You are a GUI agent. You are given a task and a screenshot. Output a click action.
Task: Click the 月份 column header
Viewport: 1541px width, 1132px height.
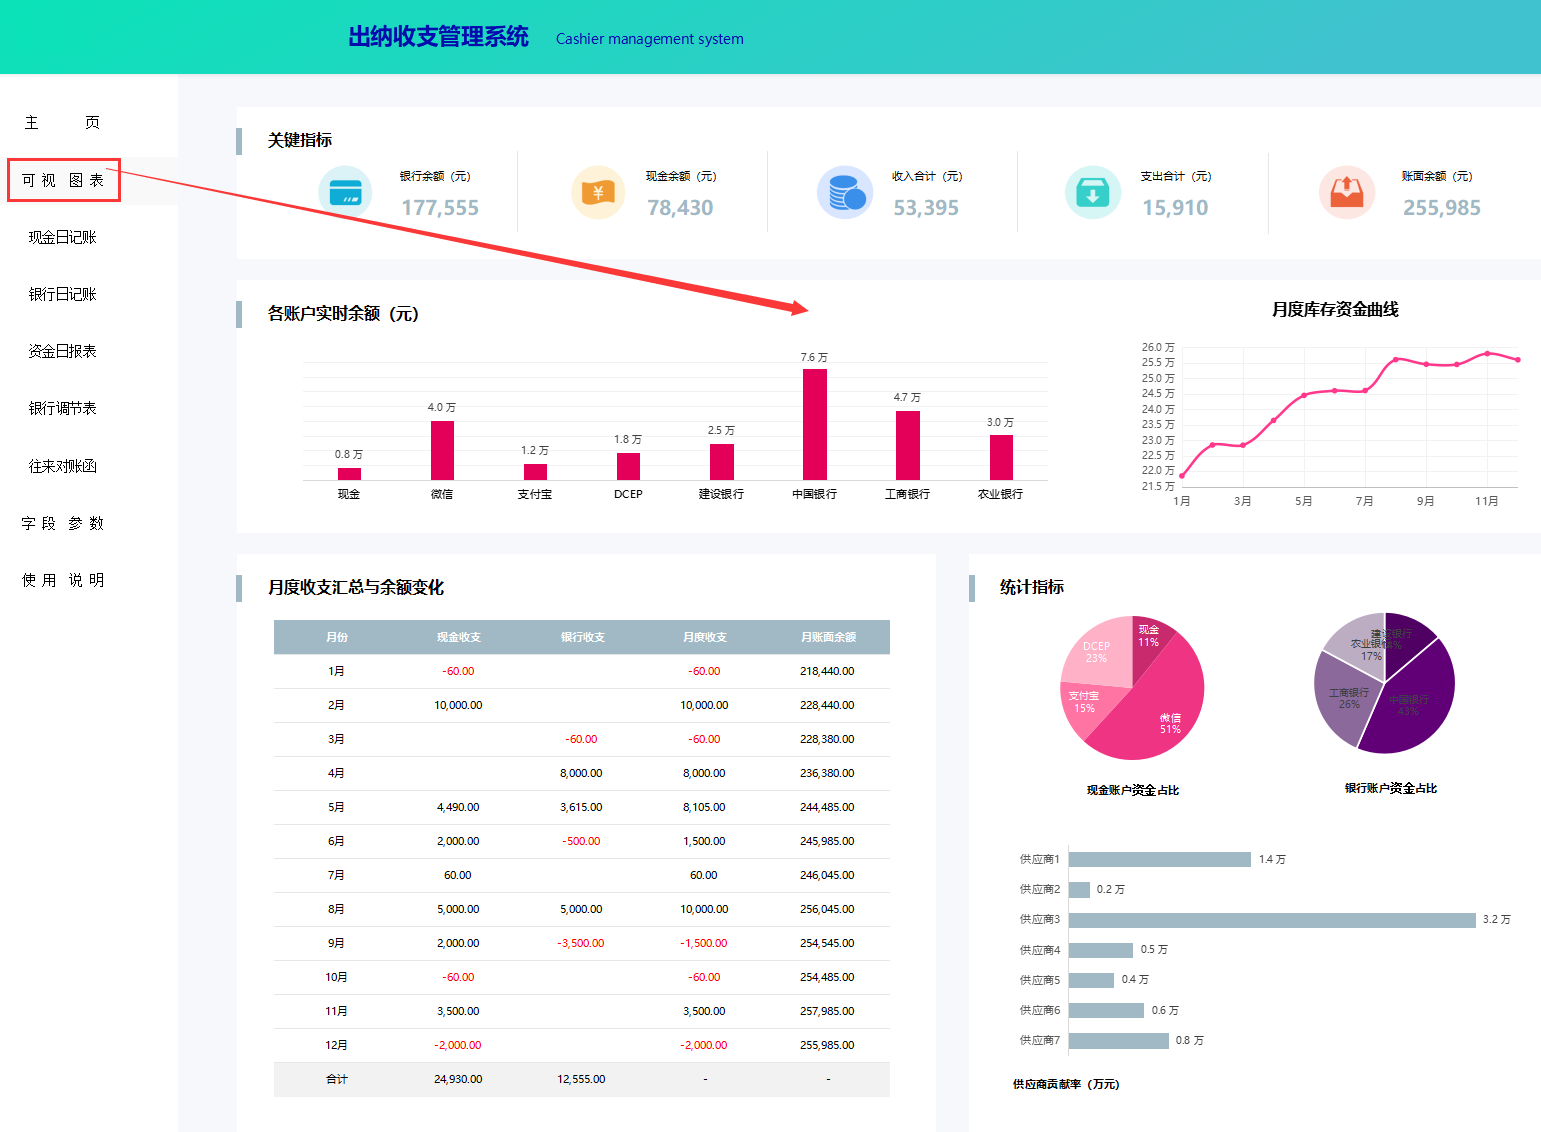(x=337, y=637)
